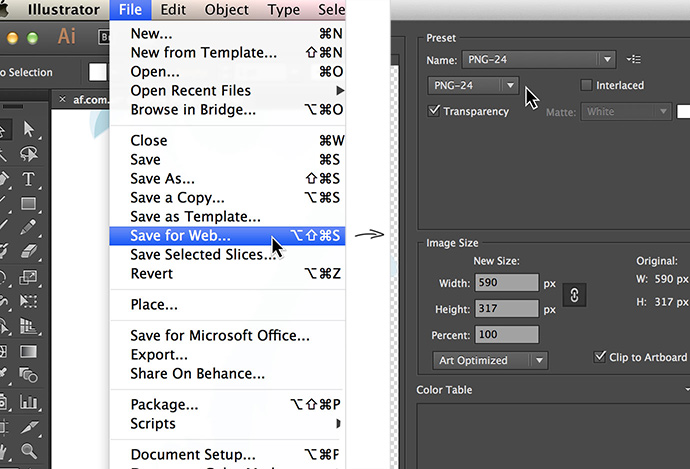Choose Browse in Bridge...
Viewport: 690px width, 469px height.
(227, 109)
